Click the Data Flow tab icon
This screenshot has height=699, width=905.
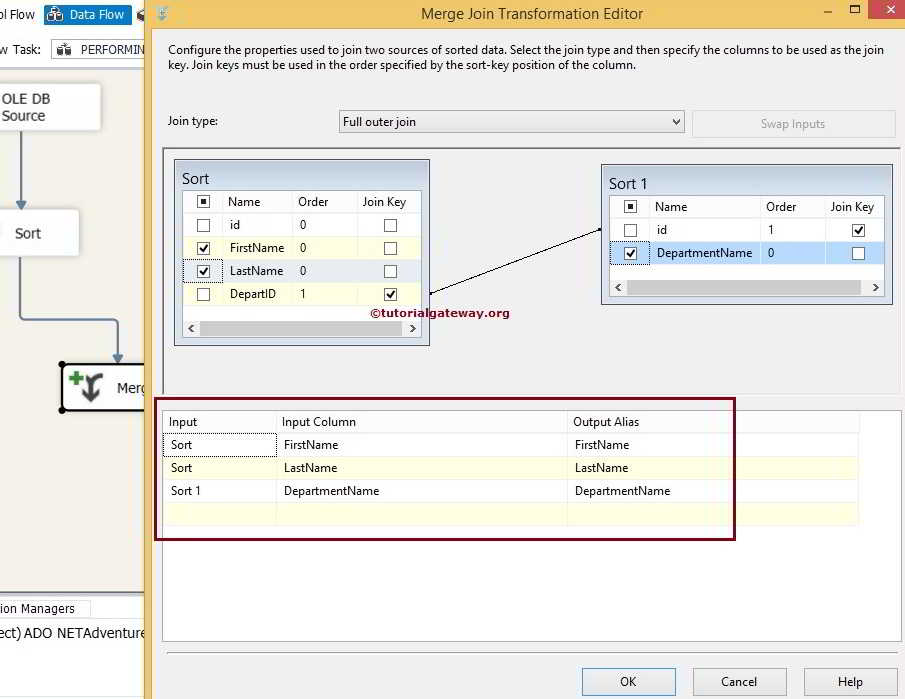pyautogui.click(x=54, y=14)
